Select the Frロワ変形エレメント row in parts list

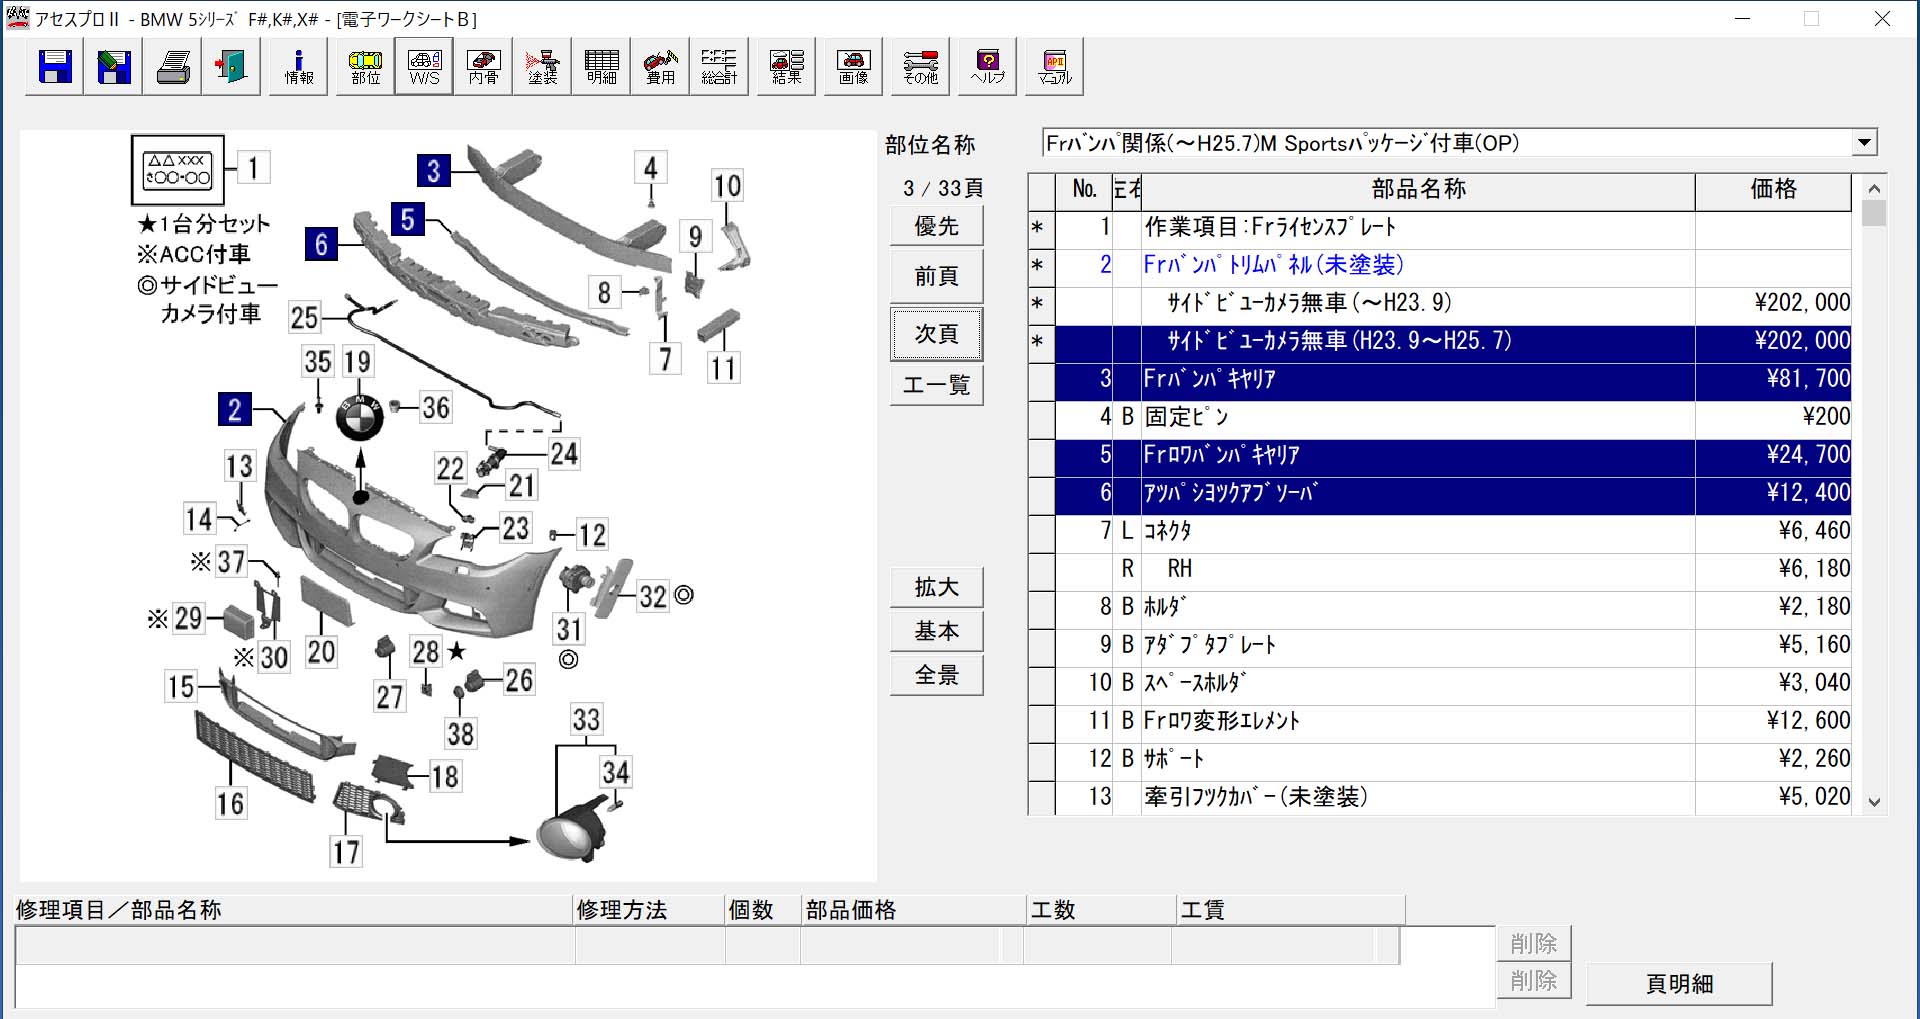pyautogui.click(x=1420, y=721)
